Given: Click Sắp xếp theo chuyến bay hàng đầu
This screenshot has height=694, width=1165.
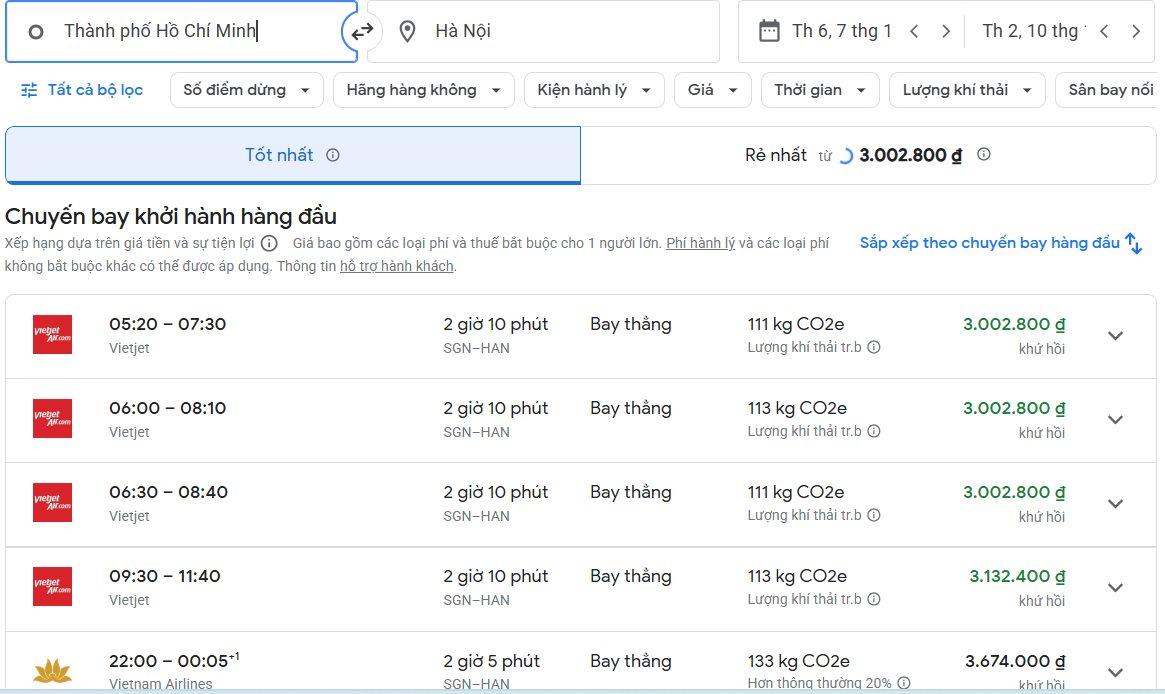Looking at the screenshot, I should [x=990, y=243].
